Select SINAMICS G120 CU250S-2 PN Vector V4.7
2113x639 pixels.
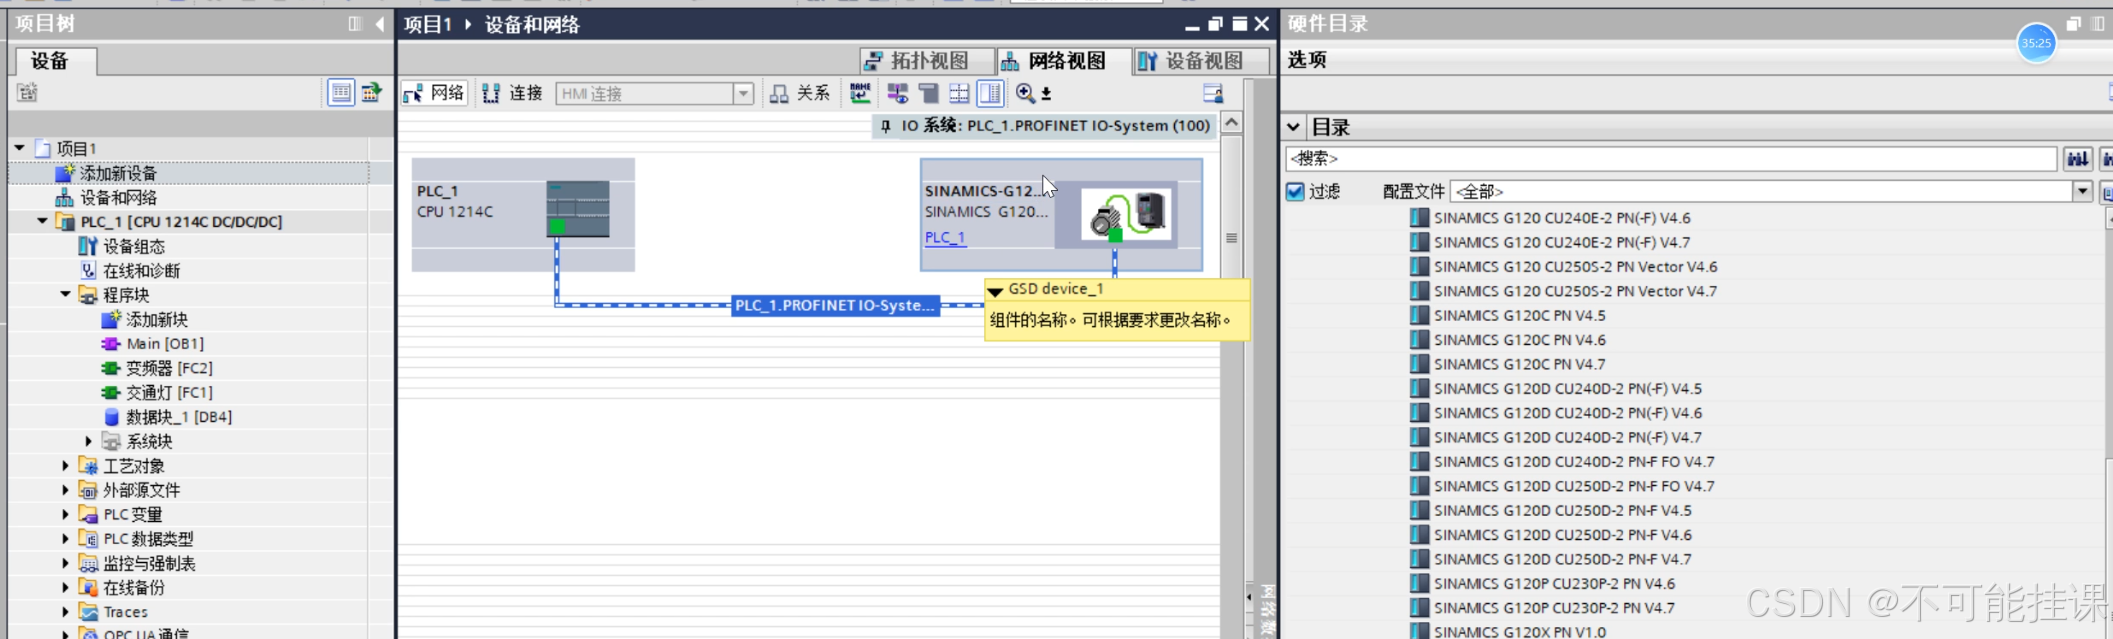click(x=1575, y=291)
